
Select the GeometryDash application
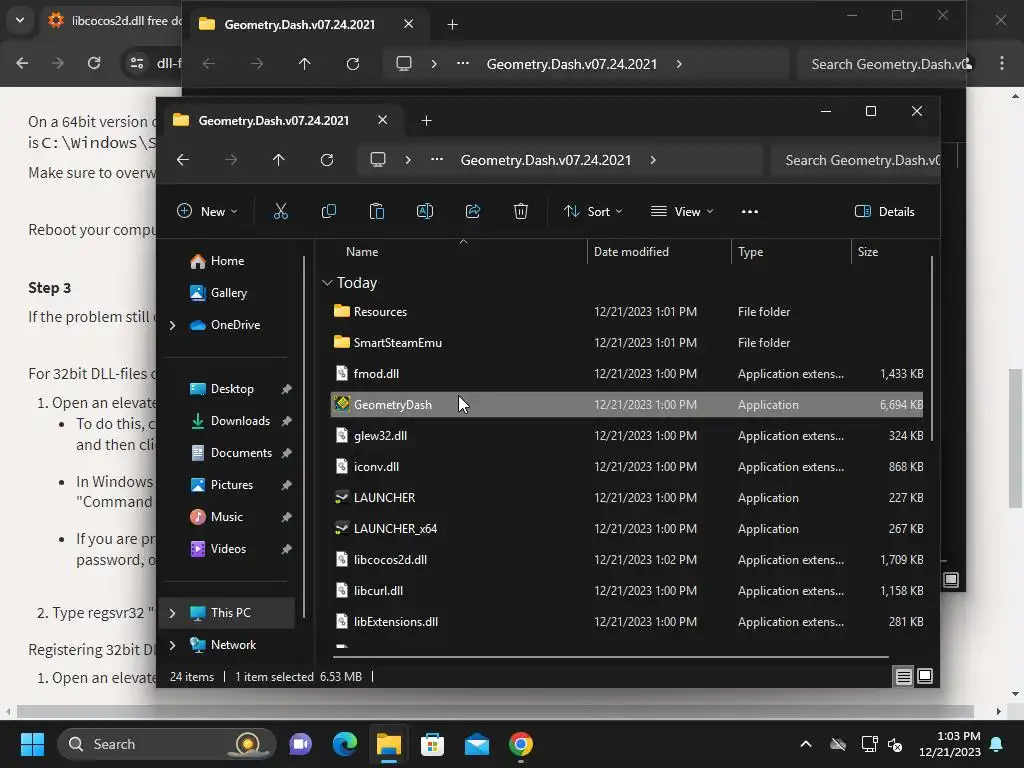627,405
